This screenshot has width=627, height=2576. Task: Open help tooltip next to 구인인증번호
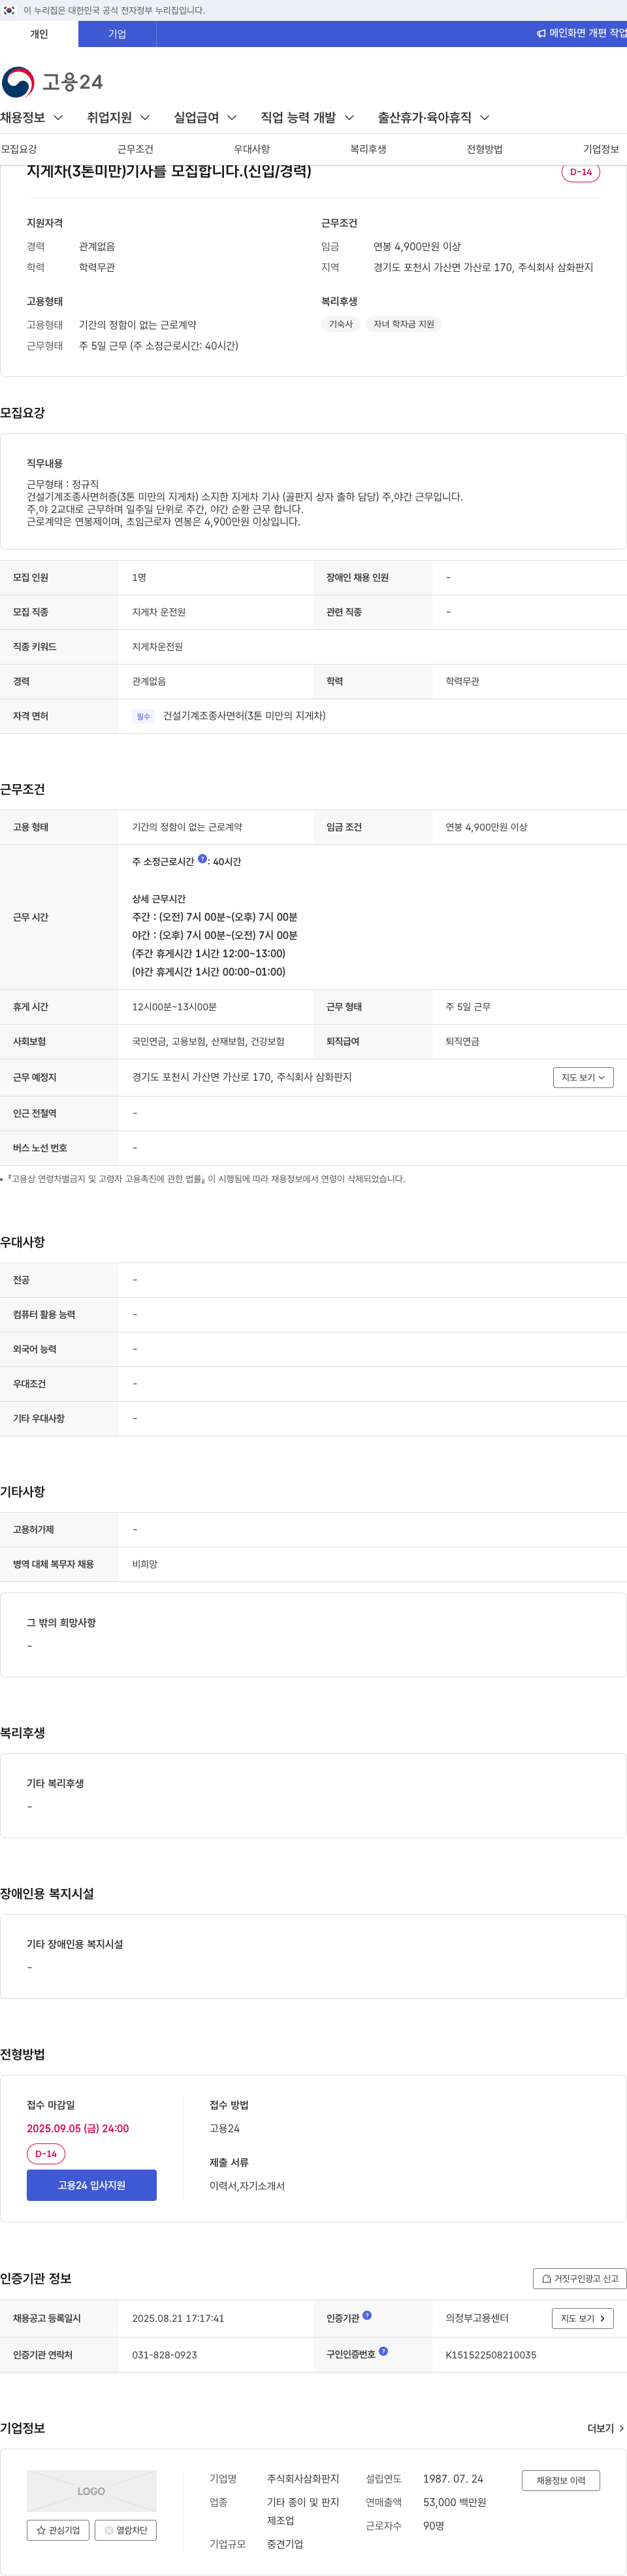(x=383, y=2351)
